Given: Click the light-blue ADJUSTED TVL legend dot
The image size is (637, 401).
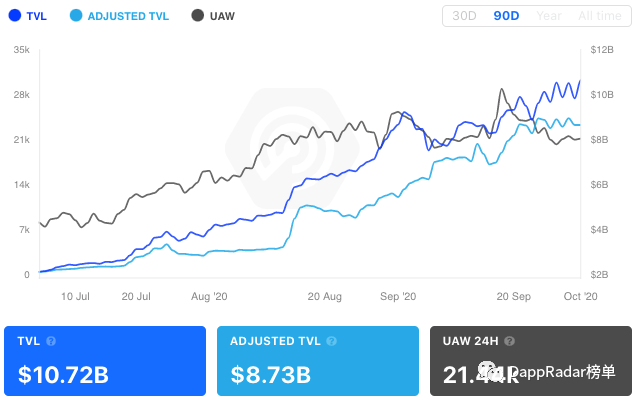Looking at the screenshot, I should pyautogui.click(x=79, y=16).
